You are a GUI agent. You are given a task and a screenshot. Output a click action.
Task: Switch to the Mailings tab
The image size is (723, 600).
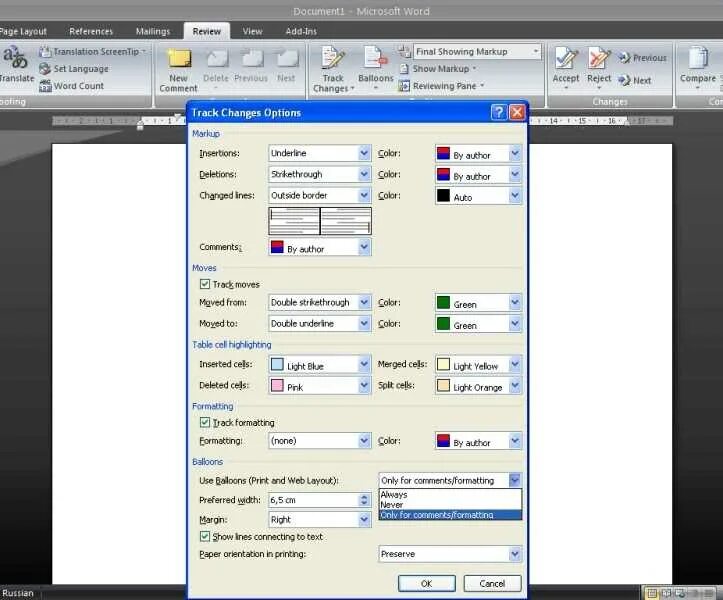pos(153,31)
